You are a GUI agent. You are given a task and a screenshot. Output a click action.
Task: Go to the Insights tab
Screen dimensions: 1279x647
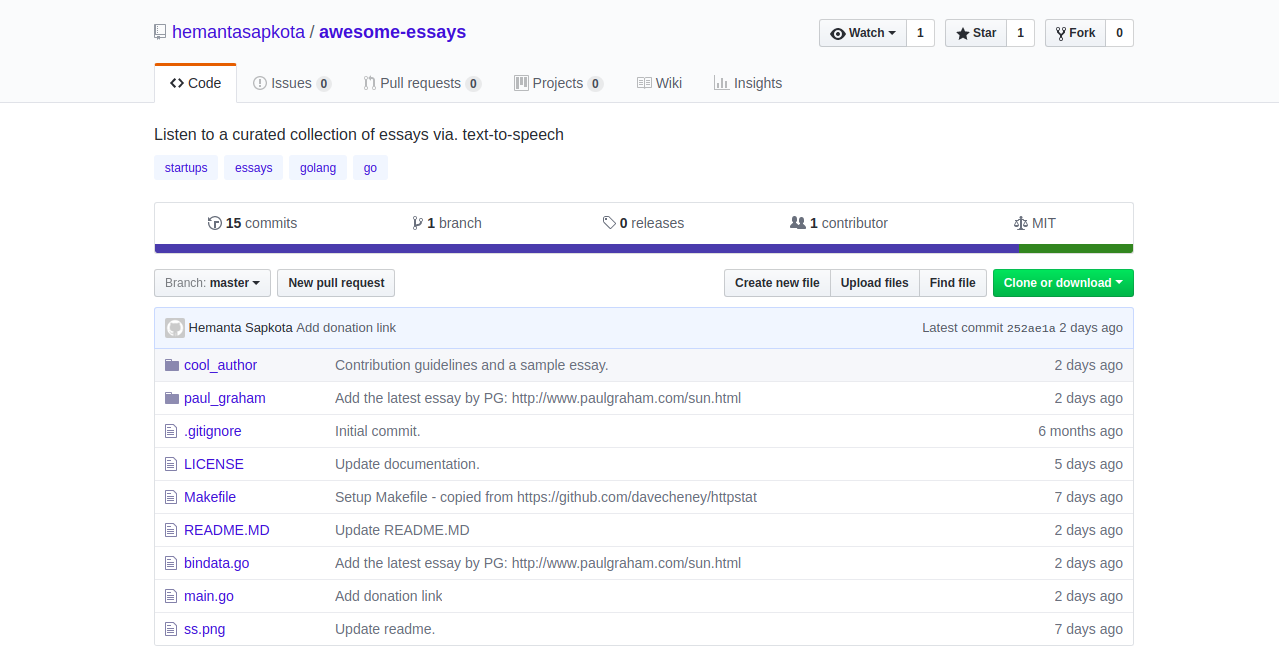click(x=748, y=83)
